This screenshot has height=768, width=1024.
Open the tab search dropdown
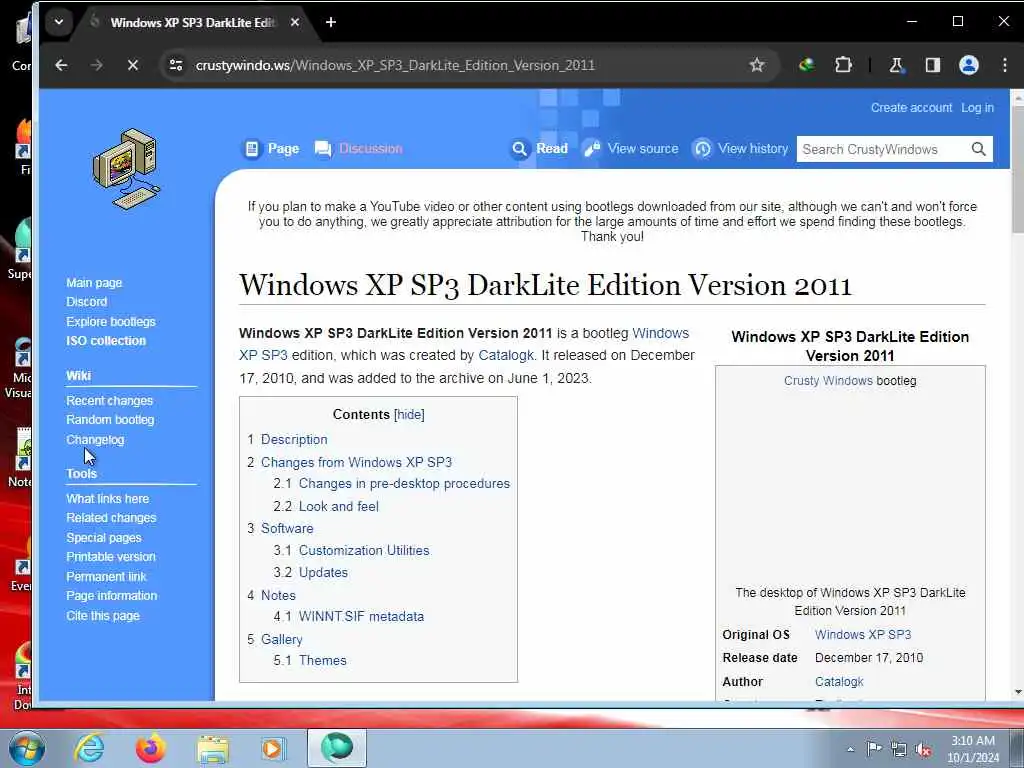coord(59,22)
